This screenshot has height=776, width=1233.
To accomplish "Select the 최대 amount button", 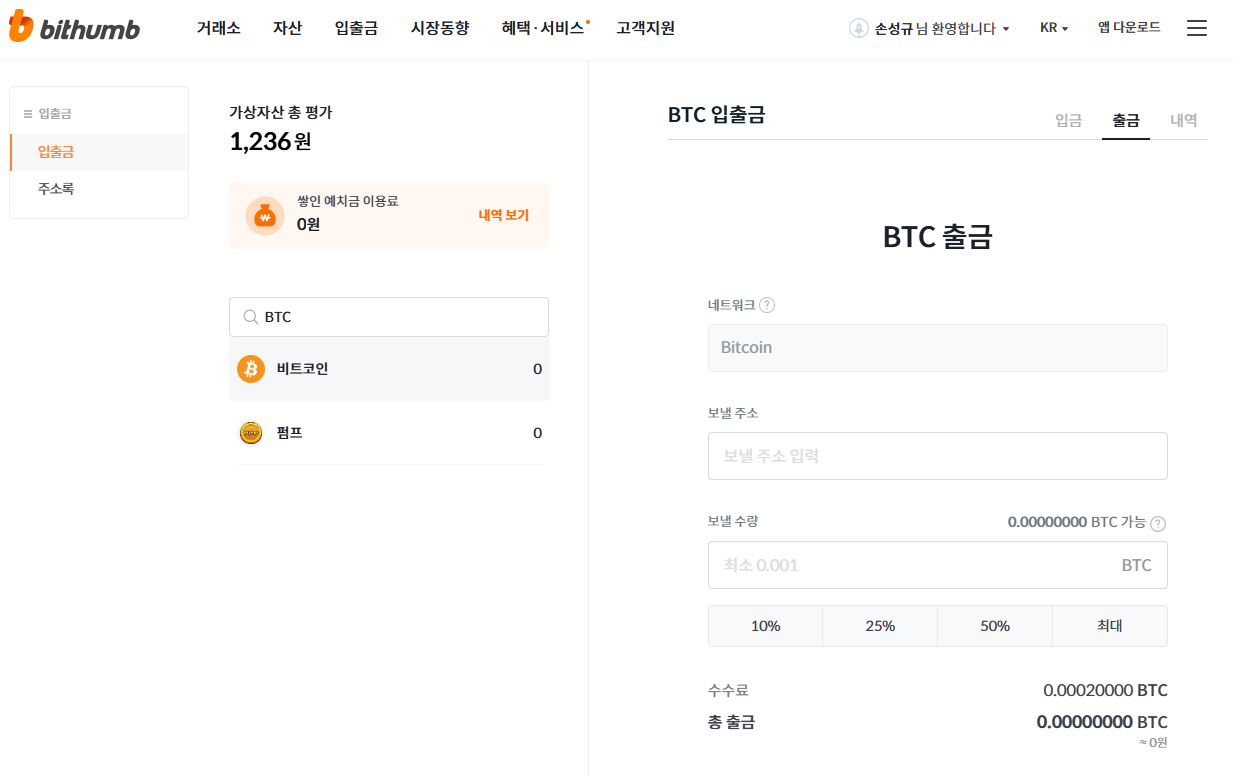I will click(1110, 626).
